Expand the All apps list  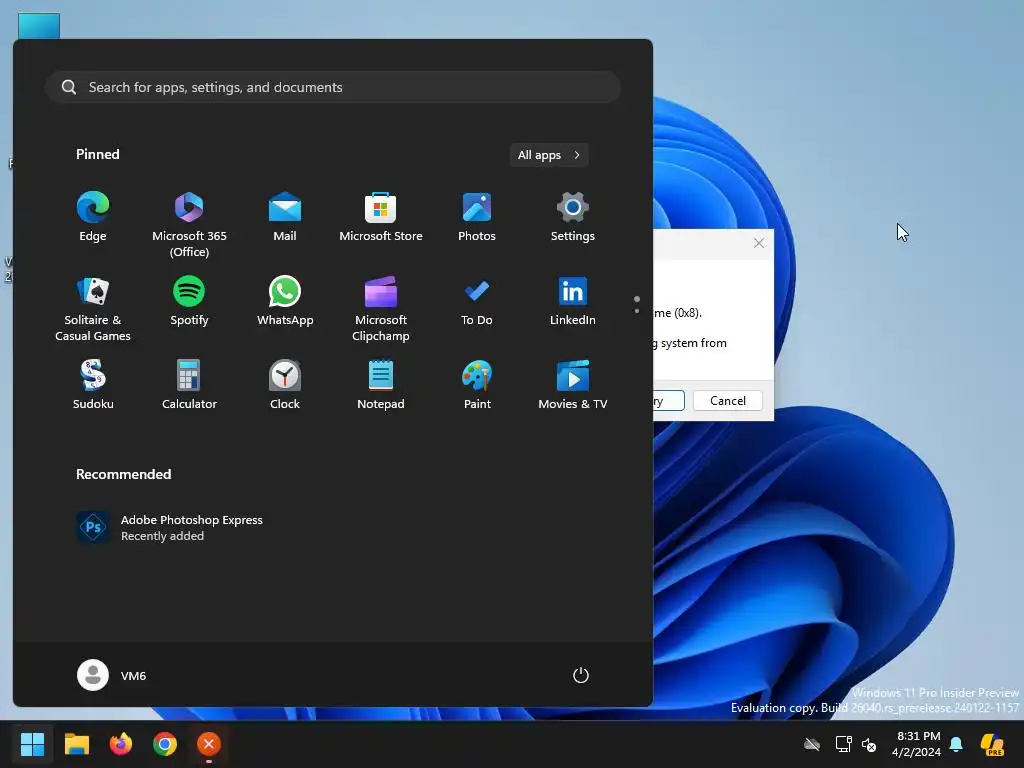click(x=549, y=155)
